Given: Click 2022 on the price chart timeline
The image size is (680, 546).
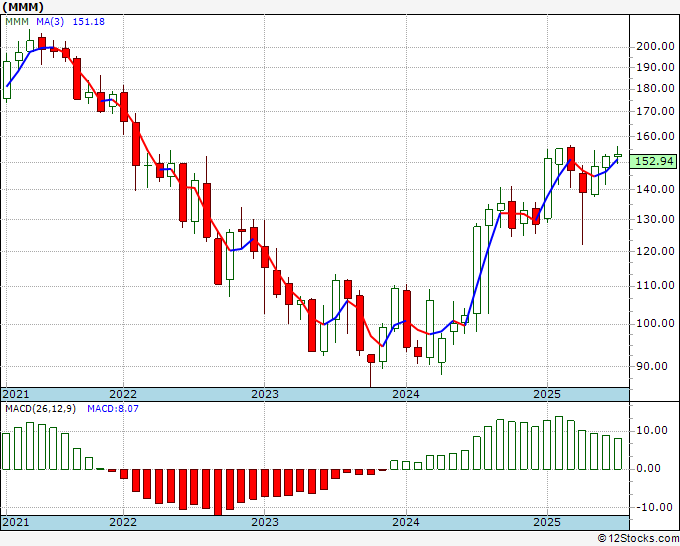Looking at the screenshot, I should [123, 394].
